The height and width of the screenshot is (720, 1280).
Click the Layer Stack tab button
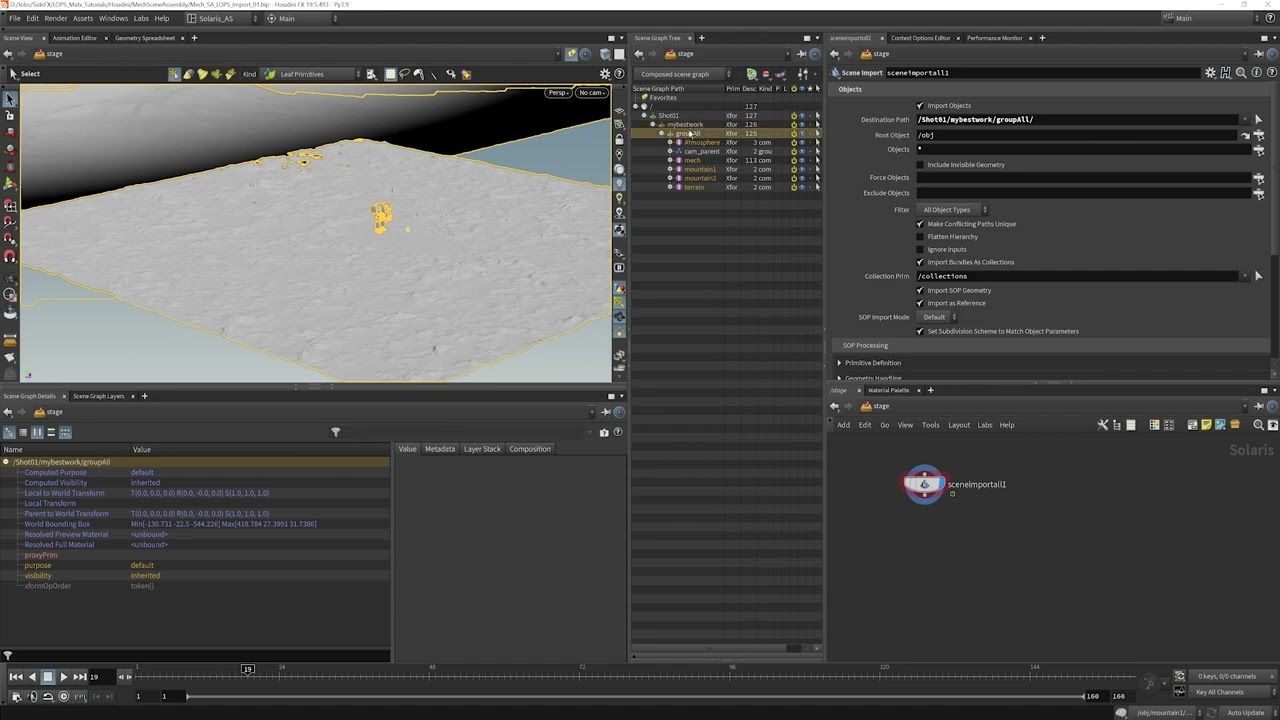tap(482, 449)
